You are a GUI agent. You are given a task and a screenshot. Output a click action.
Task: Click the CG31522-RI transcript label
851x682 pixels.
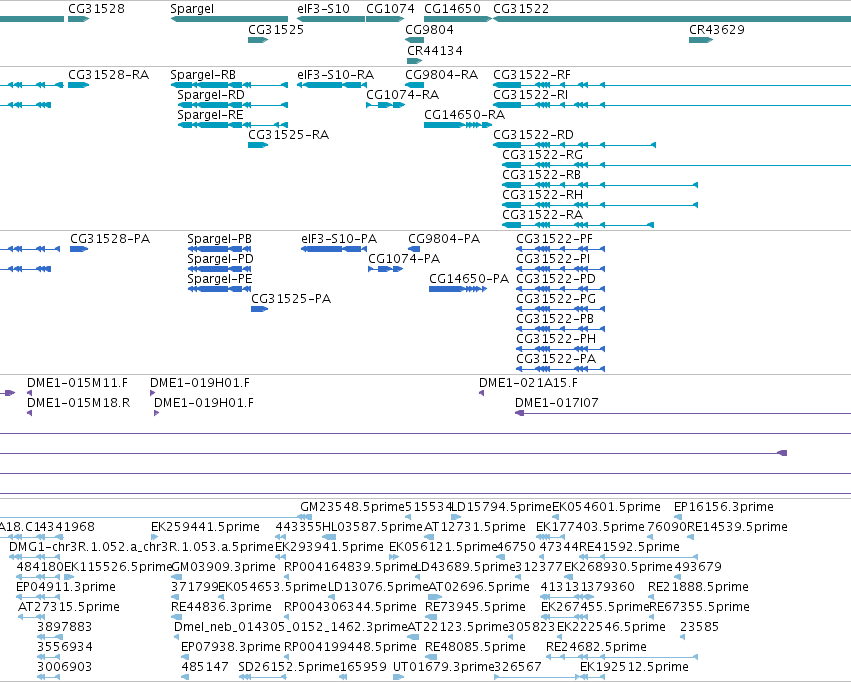(x=530, y=94)
